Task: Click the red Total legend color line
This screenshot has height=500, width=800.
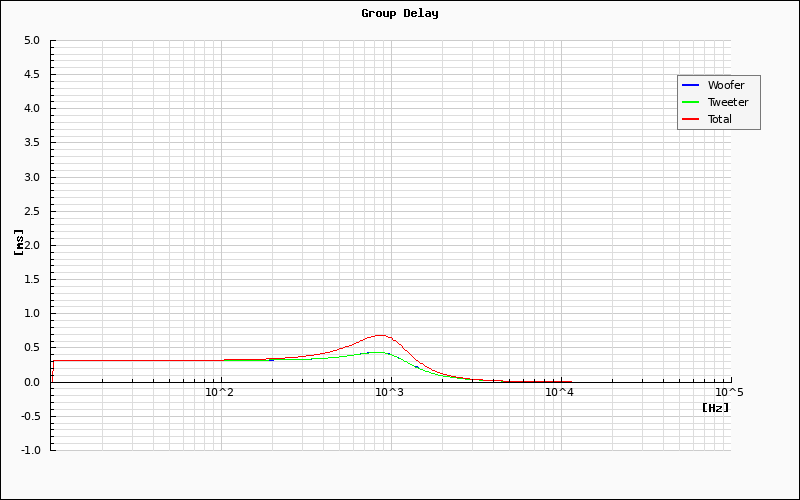Action: (690, 119)
